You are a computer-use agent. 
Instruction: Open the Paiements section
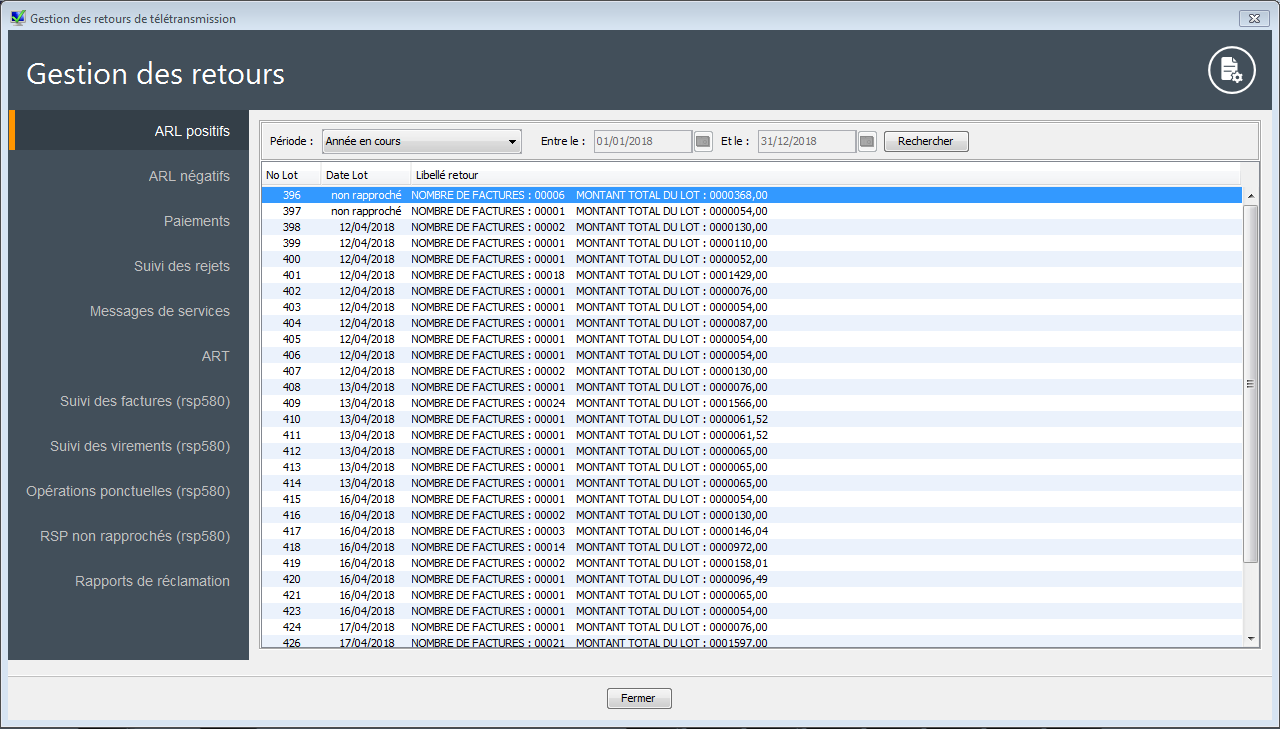point(196,221)
